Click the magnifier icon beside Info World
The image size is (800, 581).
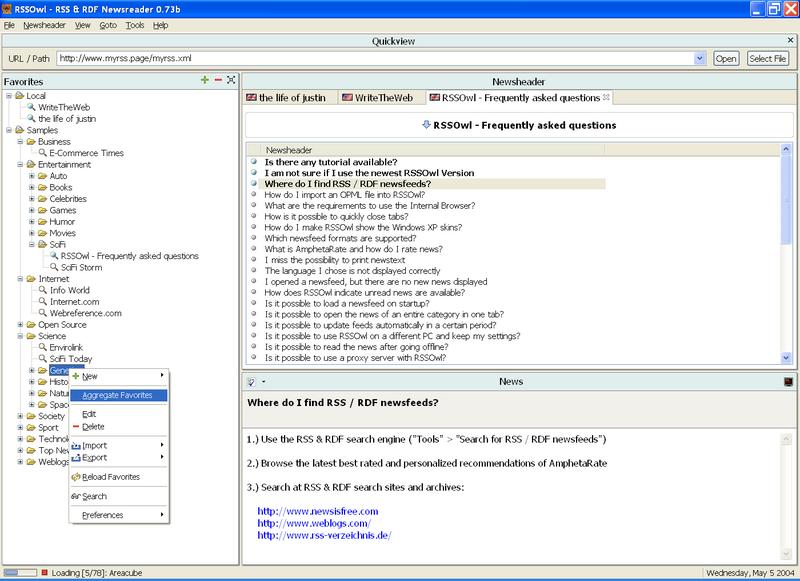pos(43,290)
